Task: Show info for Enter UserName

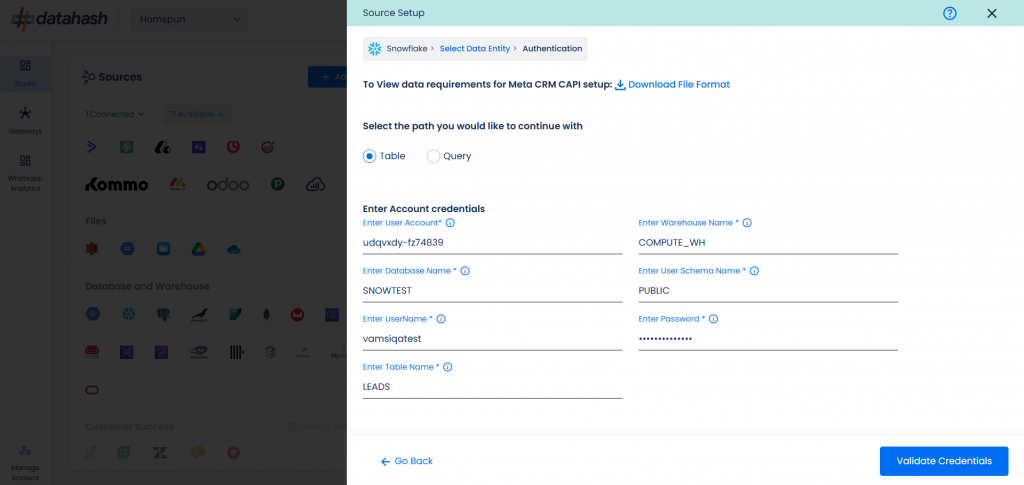Action: 441,319
